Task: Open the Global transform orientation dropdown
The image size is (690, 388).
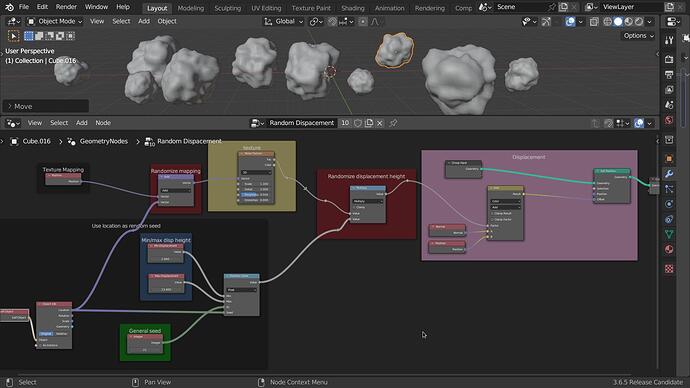Action: [284, 22]
